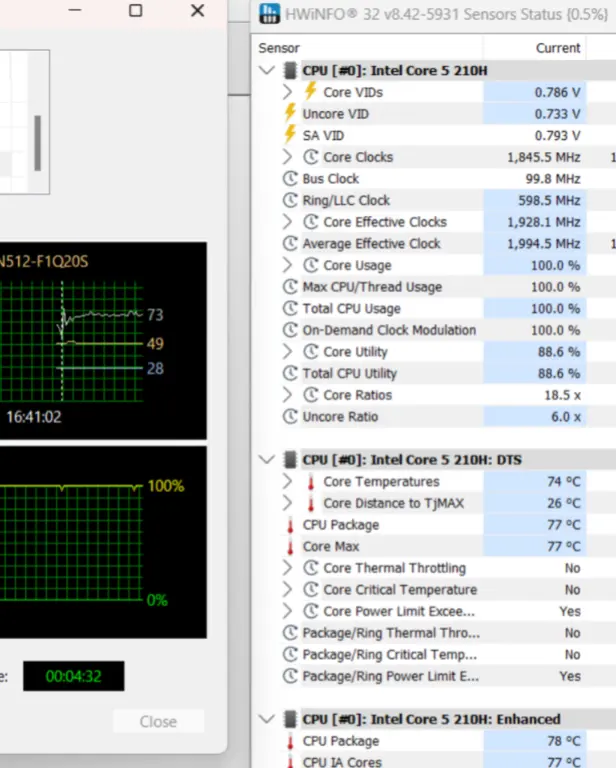
Task: Expand the Core Critical Temperature row
Action: [x=287, y=589]
